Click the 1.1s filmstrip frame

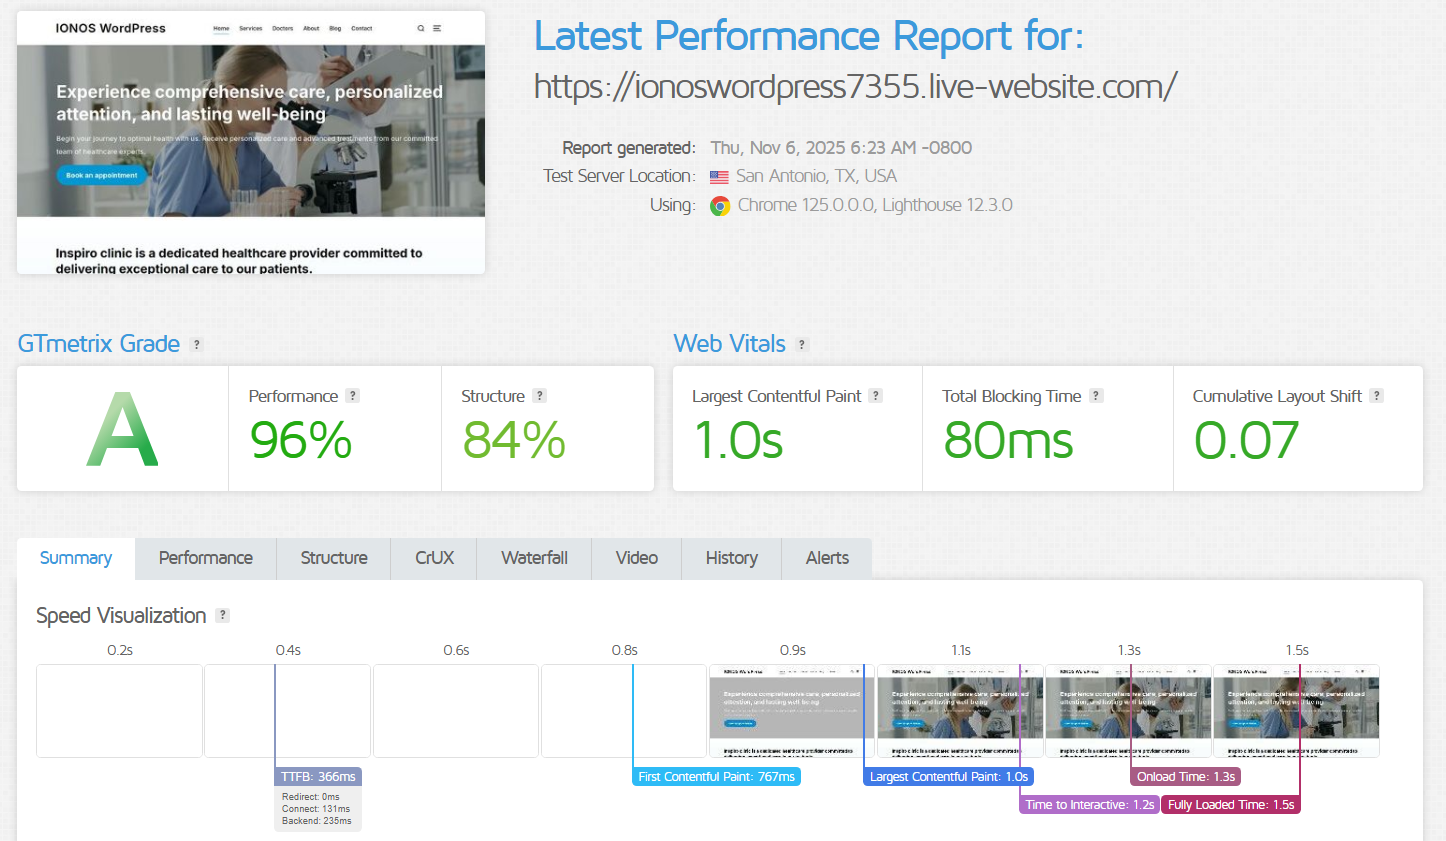coord(960,711)
